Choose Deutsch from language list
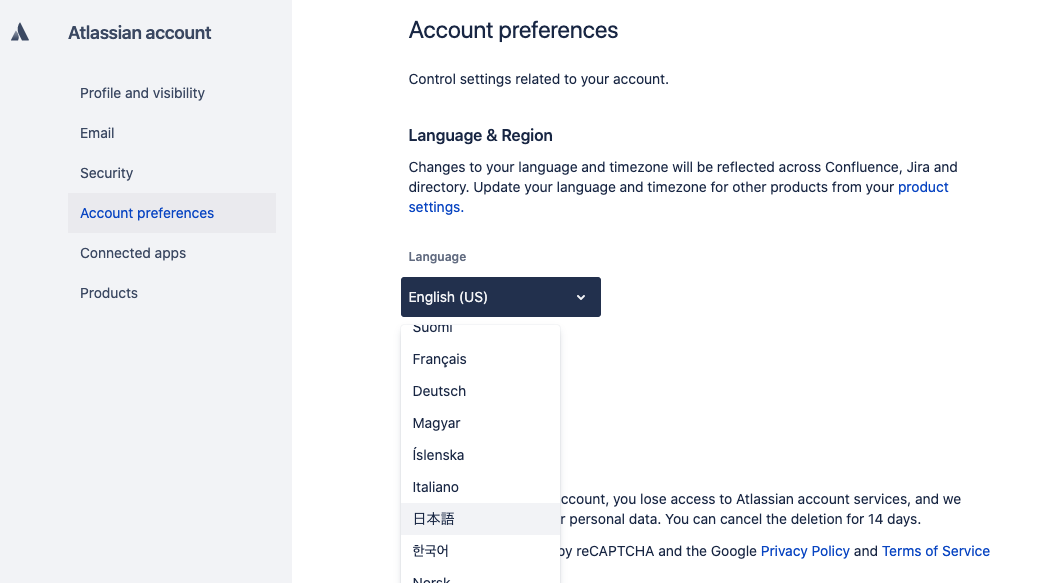 pyautogui.click(x=480, y=391)
